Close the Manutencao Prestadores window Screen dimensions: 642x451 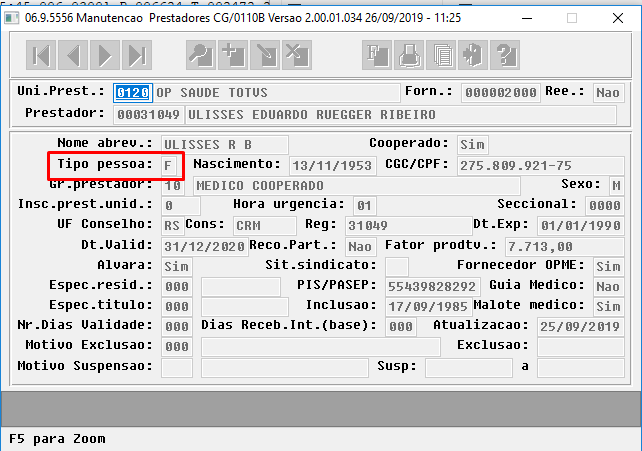tap(618, 18)
